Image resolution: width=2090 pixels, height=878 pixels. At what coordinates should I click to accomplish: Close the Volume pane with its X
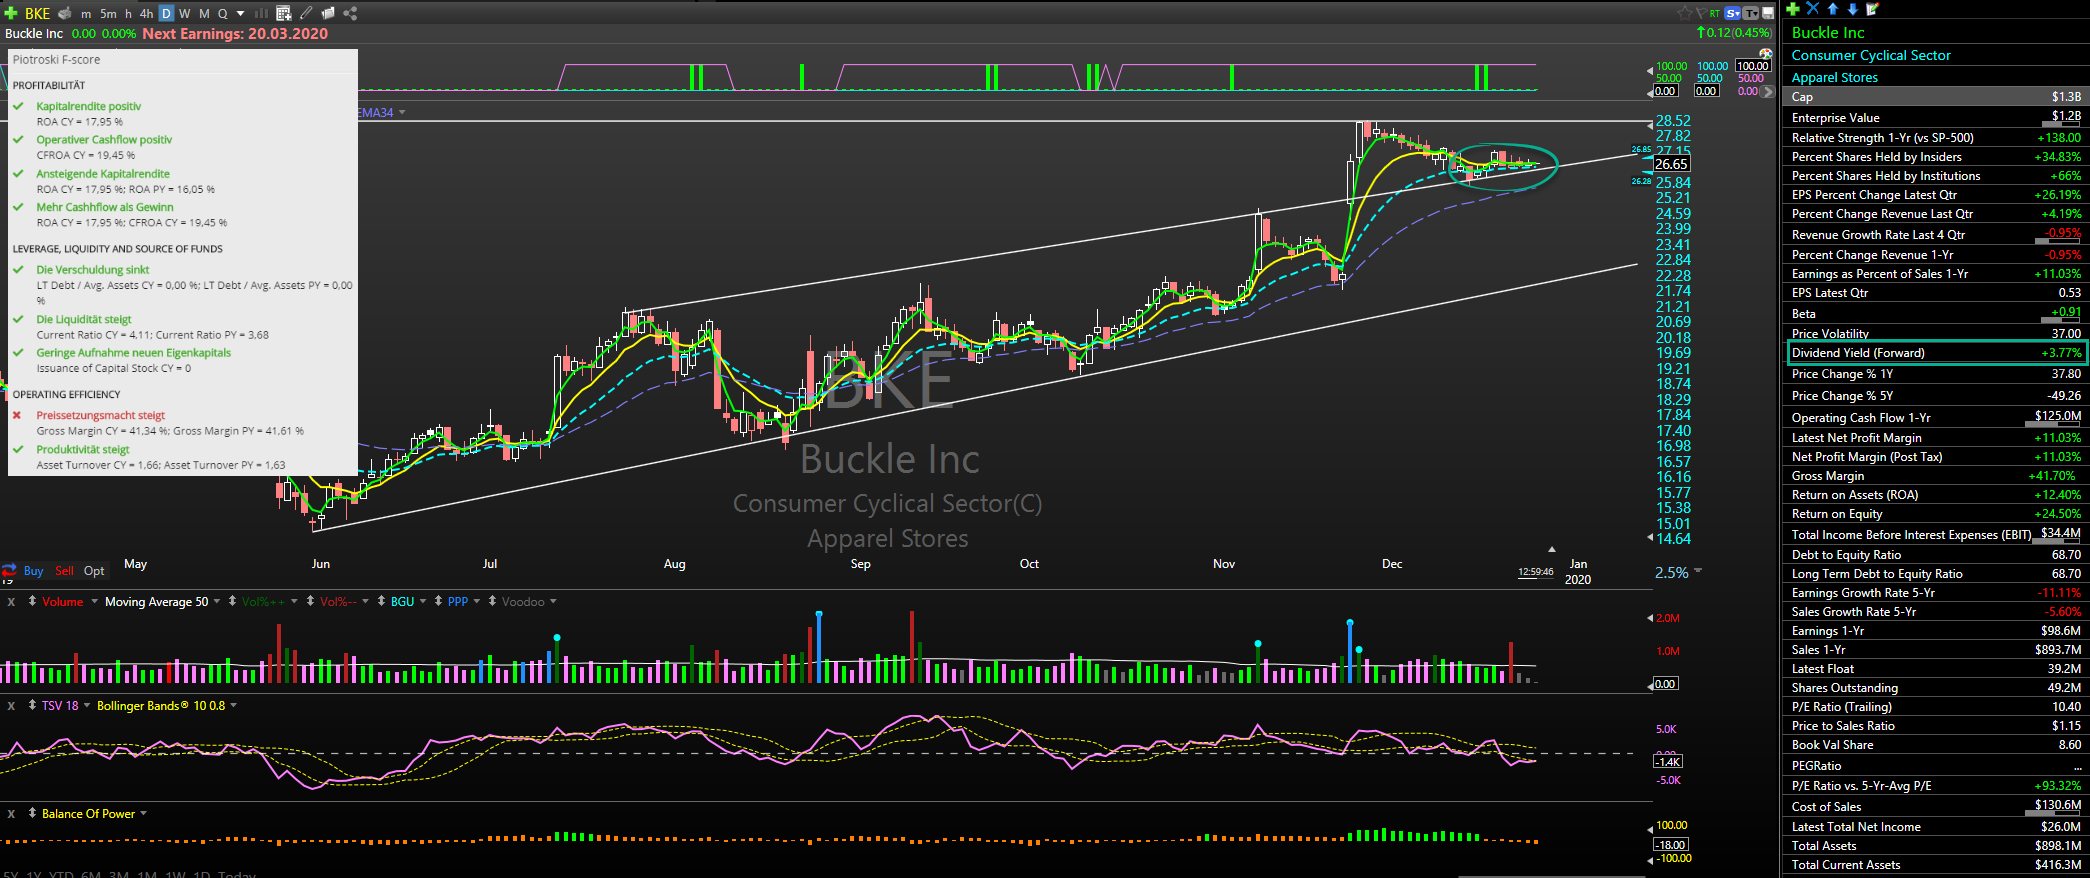[x=11, y=602]
